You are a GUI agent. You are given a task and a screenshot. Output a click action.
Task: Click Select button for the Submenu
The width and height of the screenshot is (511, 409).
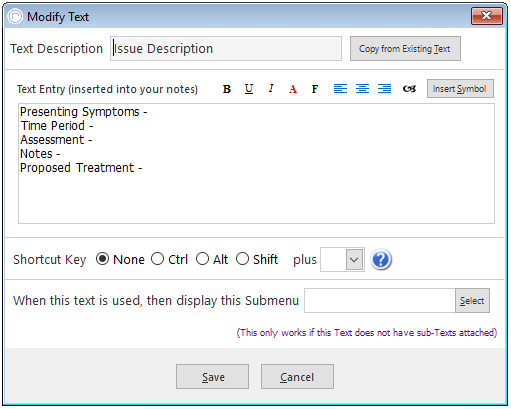(x=472, y=301)
